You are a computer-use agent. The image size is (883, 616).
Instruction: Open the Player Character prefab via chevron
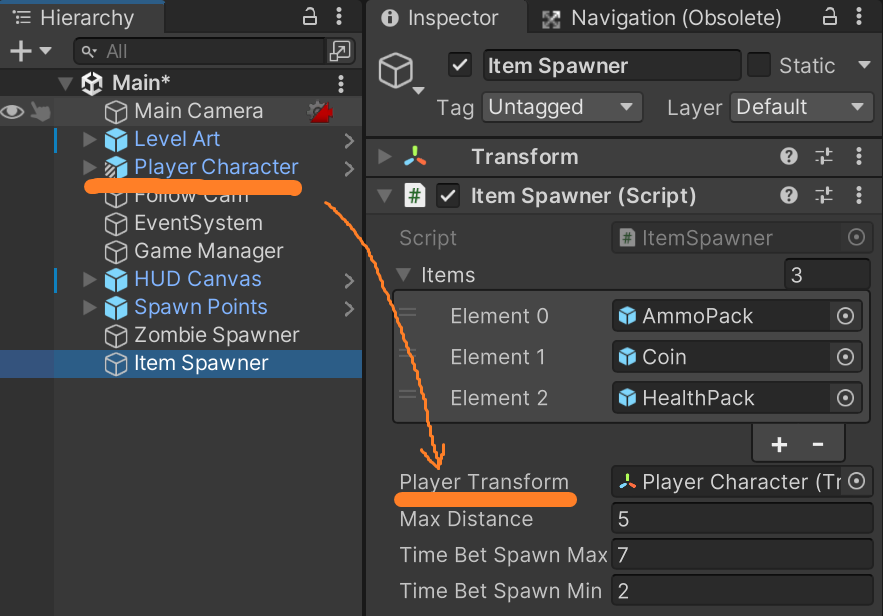(349, 168)
